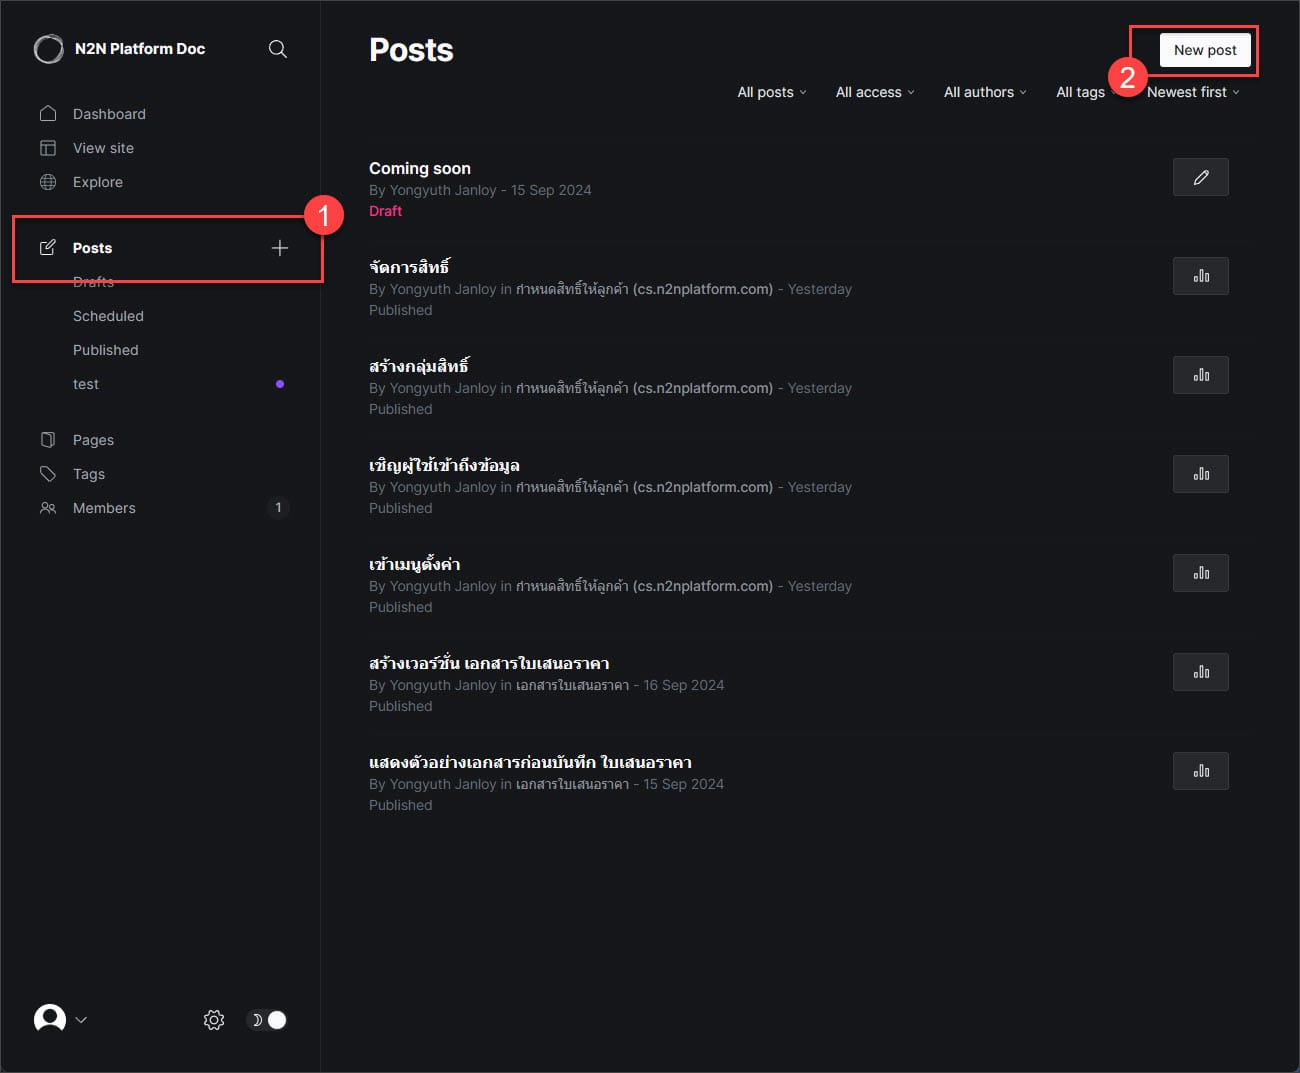Open the Members sidebar item

coord(104,508)
